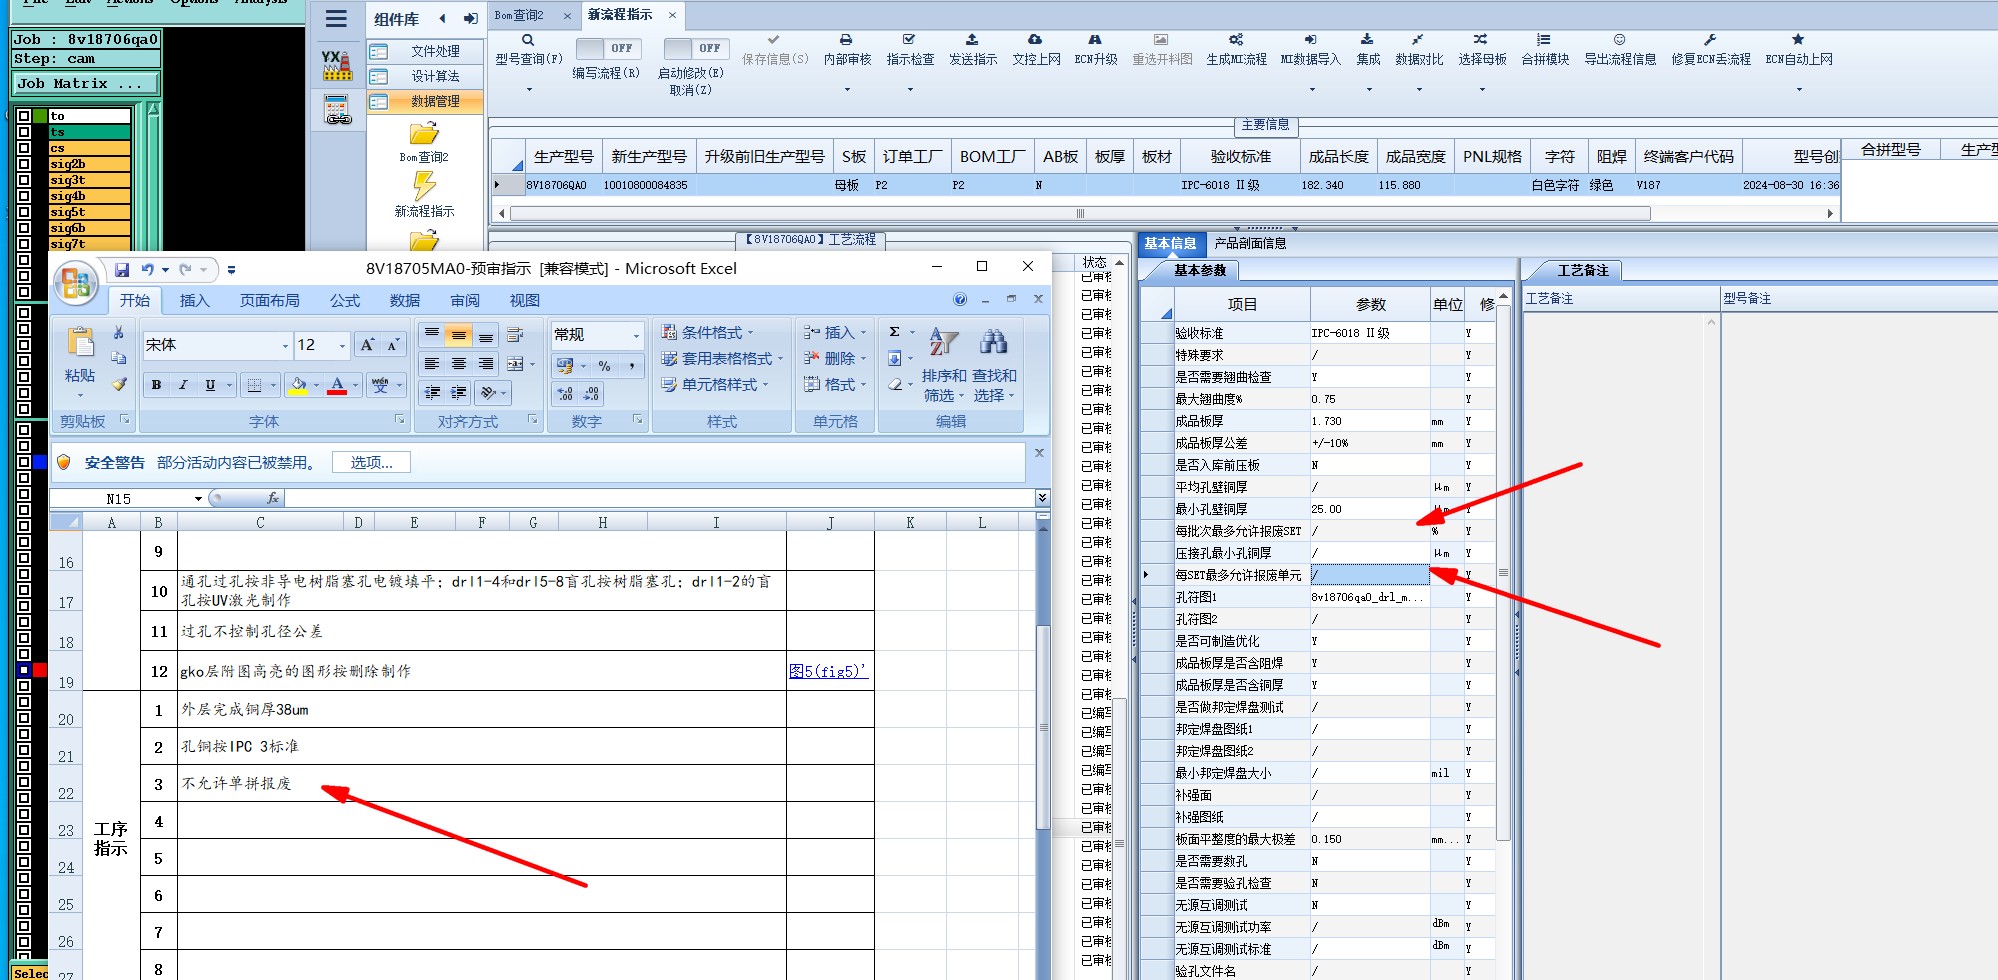1998x980 pixels.
Task: Click the calculator icon in the sidebar
Action: (x=337, y=109)
